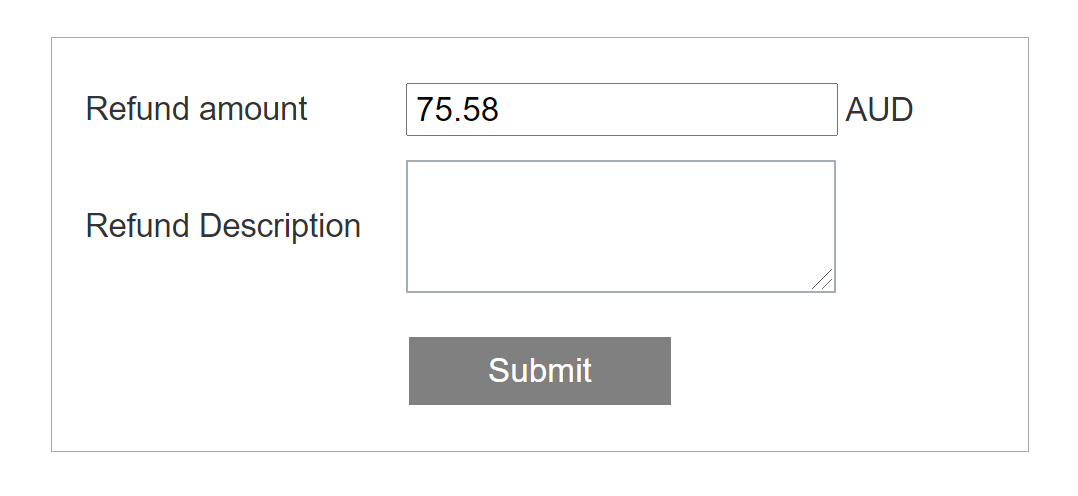Click inside the Refund Description text area

(620, 226)
